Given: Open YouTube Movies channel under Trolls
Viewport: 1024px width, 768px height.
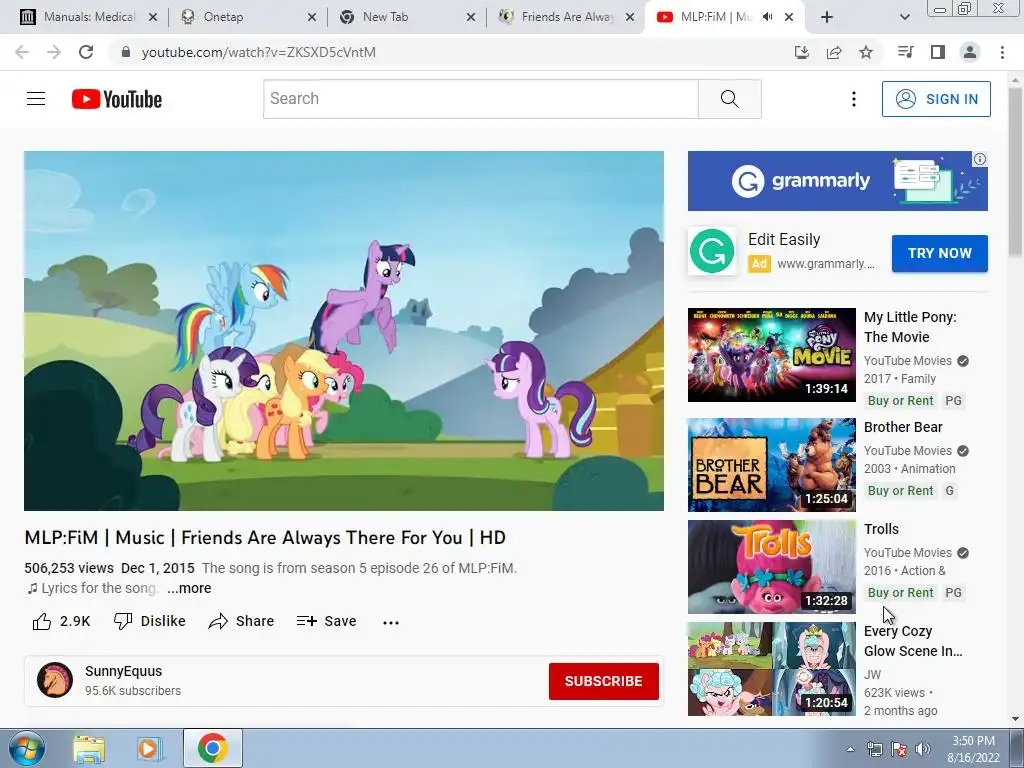Looking at the screenshot, I should (x=908, y=552).
